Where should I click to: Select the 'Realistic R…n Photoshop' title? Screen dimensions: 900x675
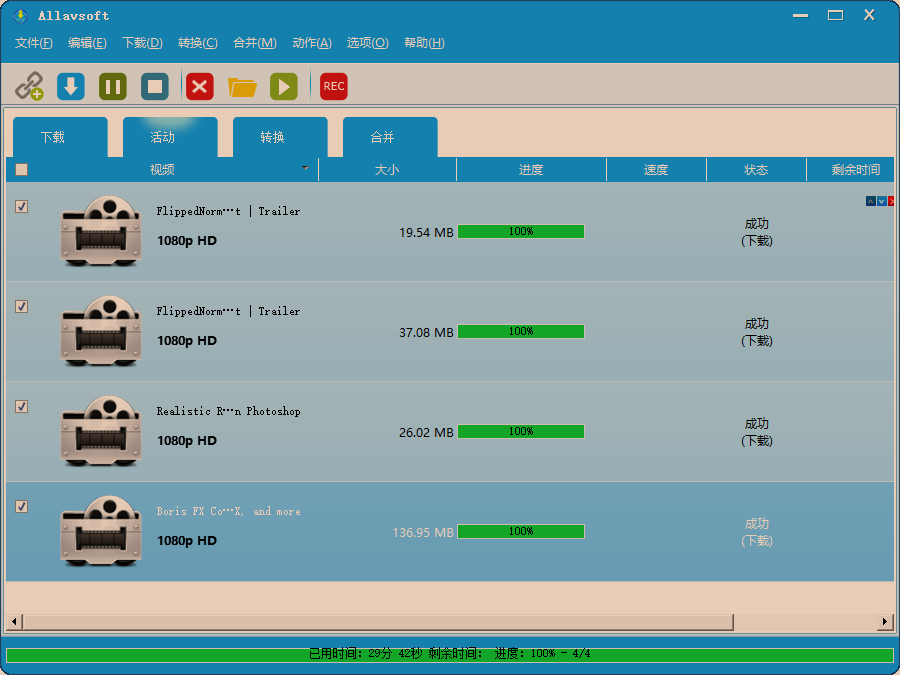coord(228,411)
